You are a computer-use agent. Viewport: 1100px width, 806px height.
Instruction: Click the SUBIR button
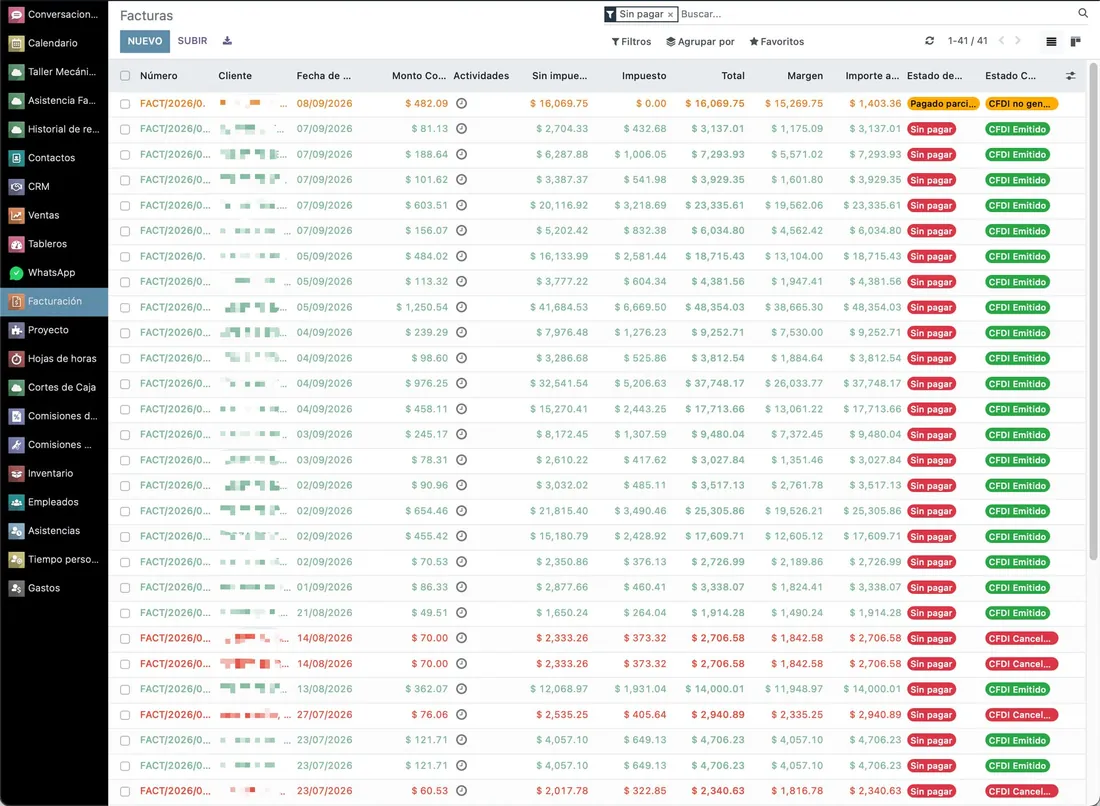192,41
